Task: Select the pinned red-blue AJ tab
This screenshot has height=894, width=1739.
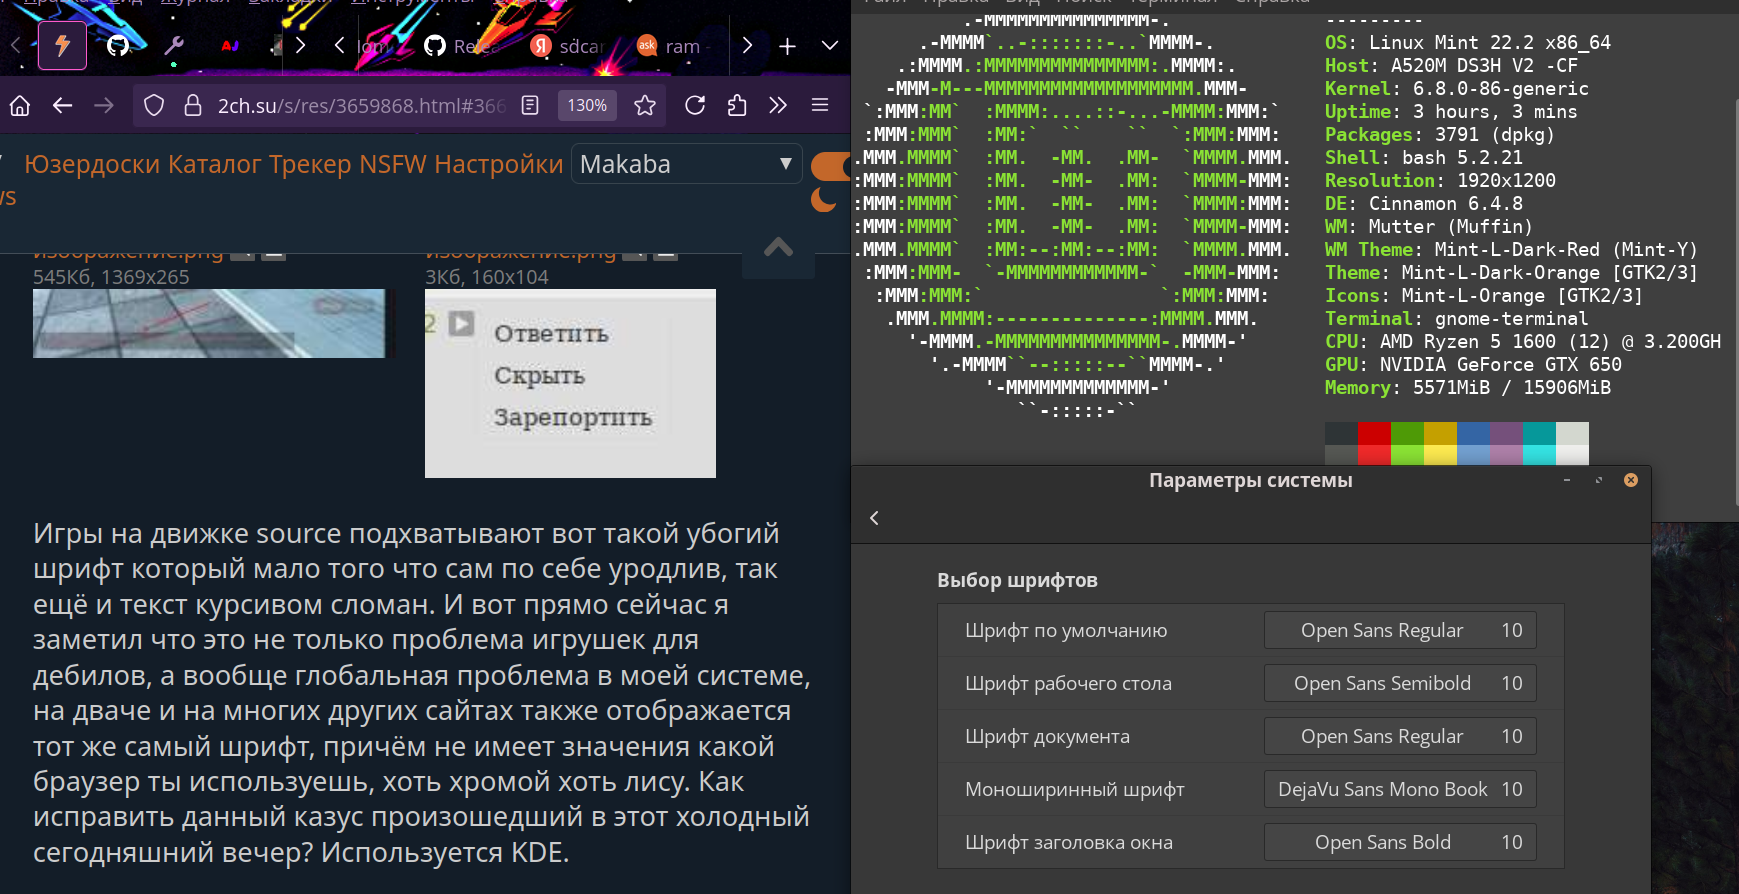Action: click(x=230, y=46)
